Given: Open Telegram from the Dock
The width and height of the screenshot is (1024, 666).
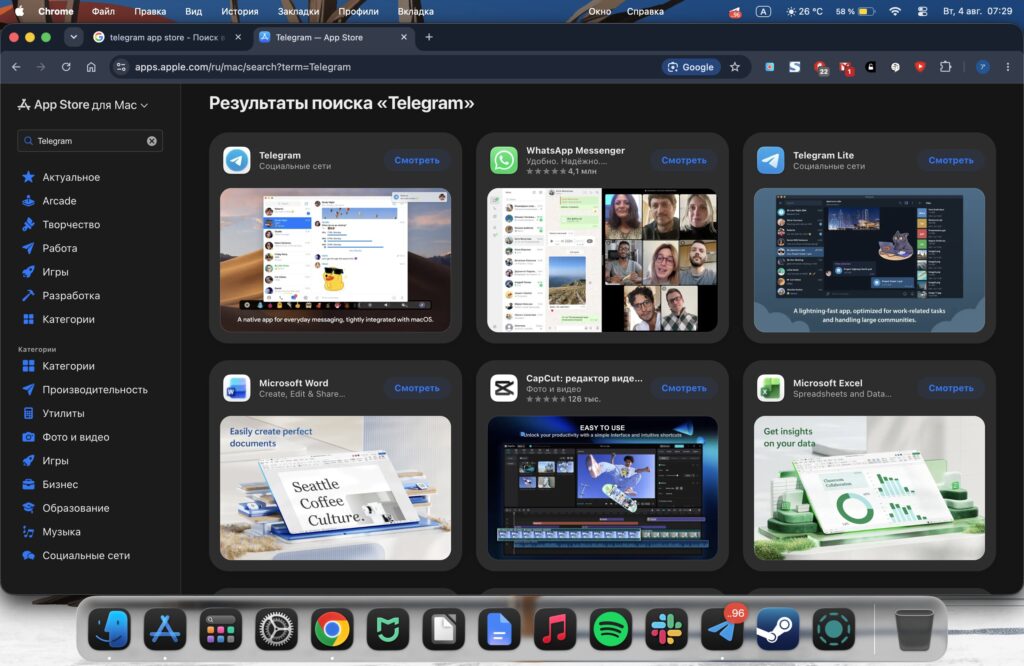Looking at the screenshot, I should pyautogui.click(x=722, y=629).
